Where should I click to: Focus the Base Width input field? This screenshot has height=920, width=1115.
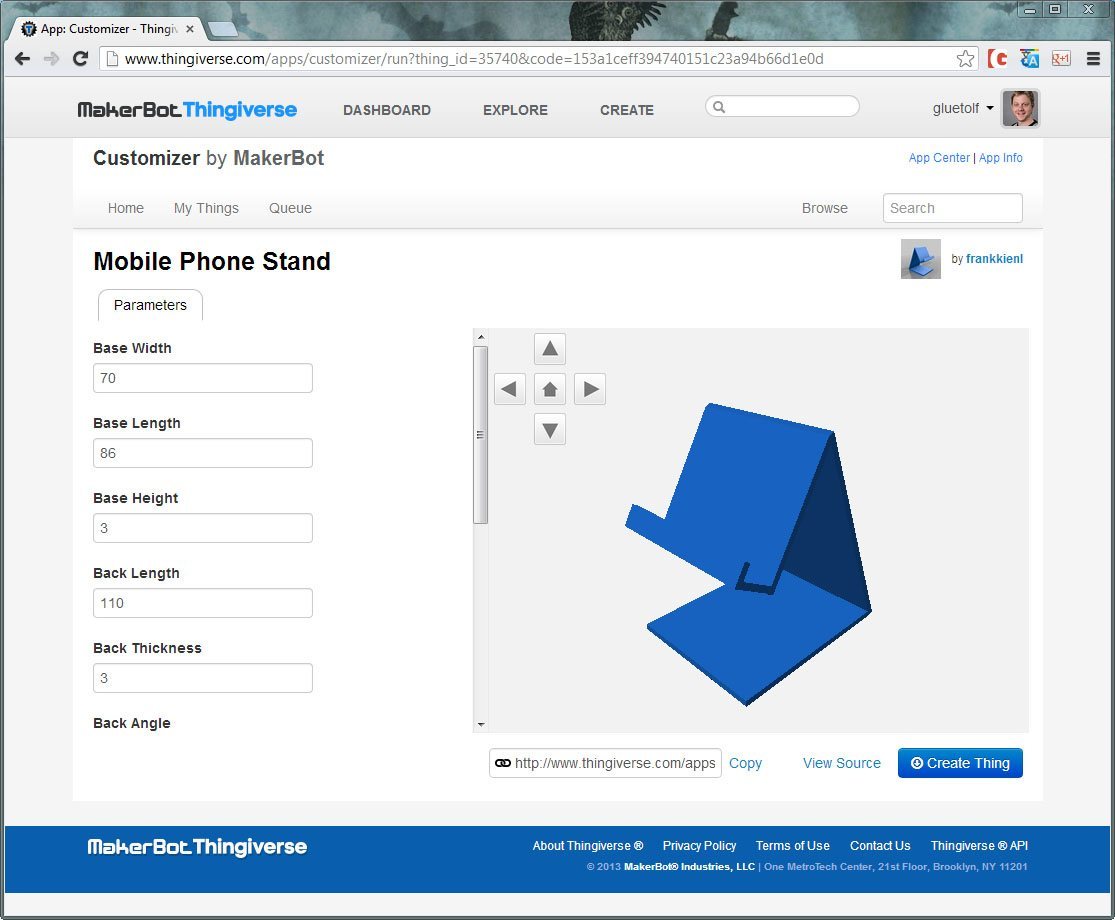203,378
